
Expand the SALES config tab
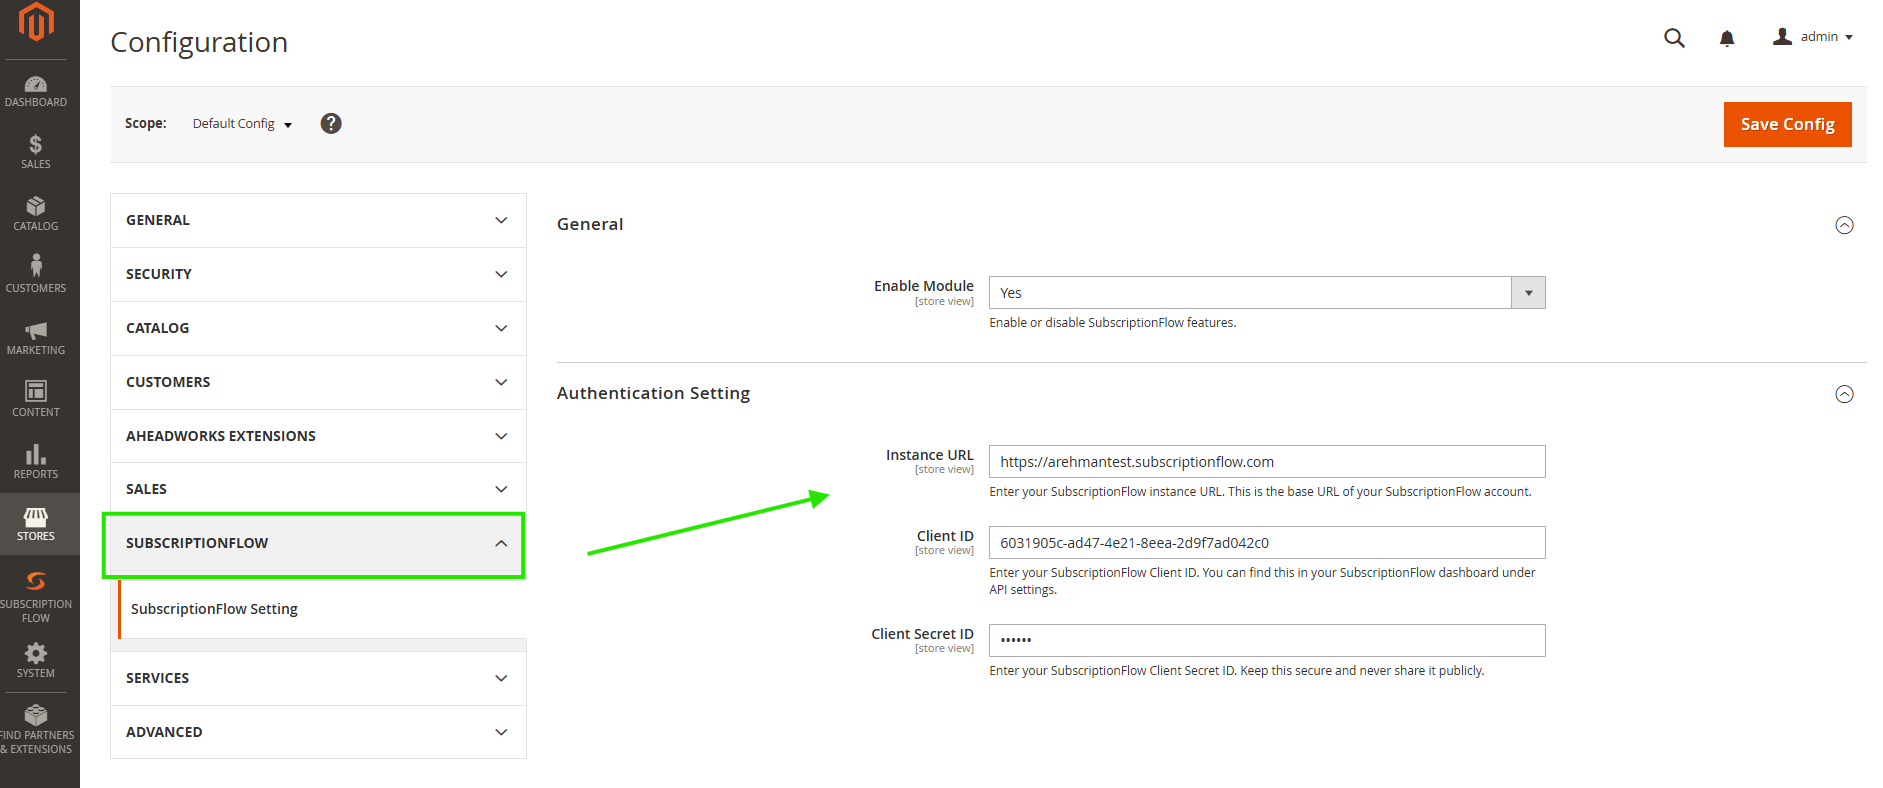tap(318, 489)
